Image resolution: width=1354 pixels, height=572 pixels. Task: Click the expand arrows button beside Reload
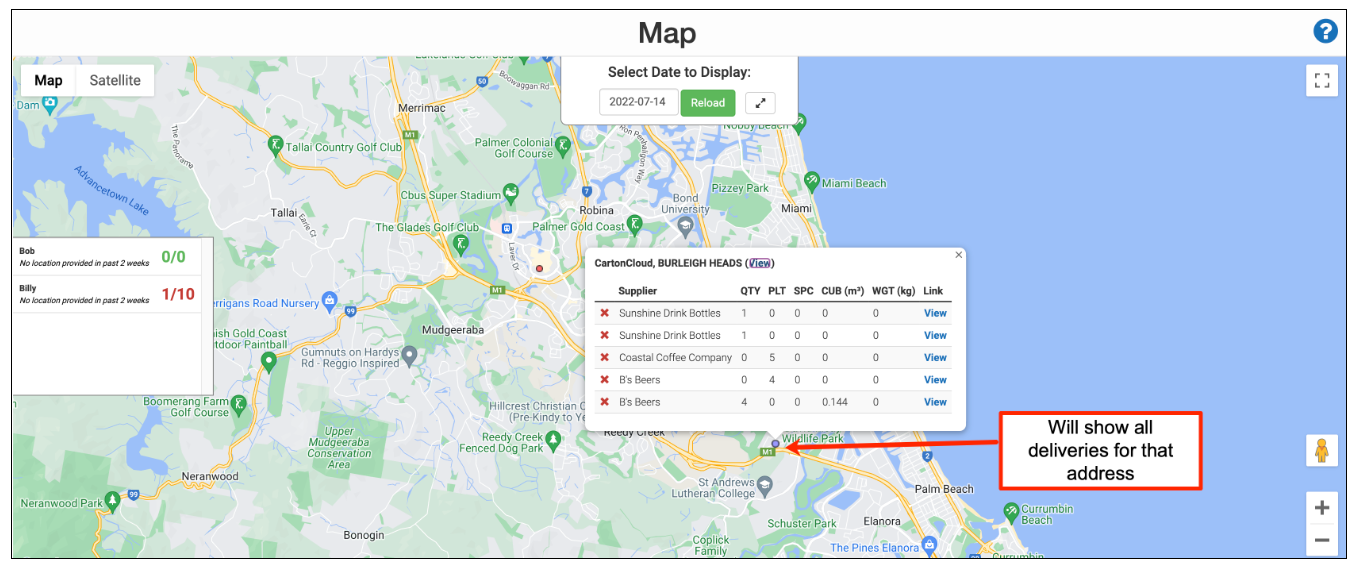click(x=760, y=103)
